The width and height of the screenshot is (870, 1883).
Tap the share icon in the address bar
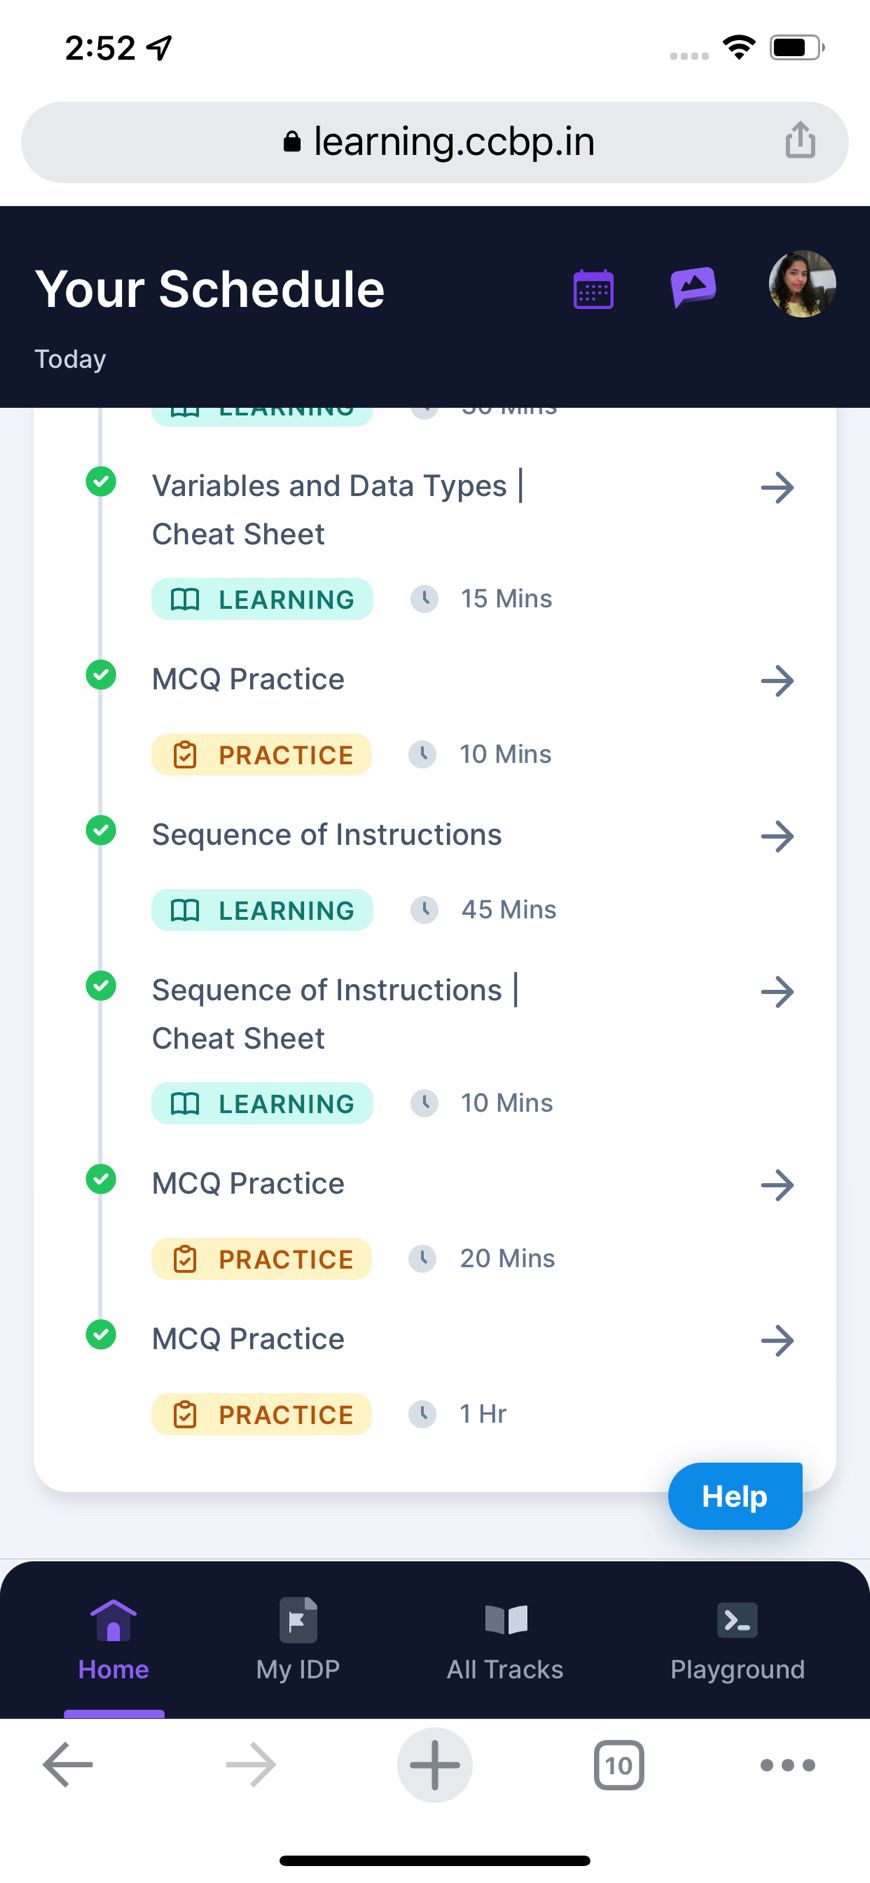tap(800, 141)
